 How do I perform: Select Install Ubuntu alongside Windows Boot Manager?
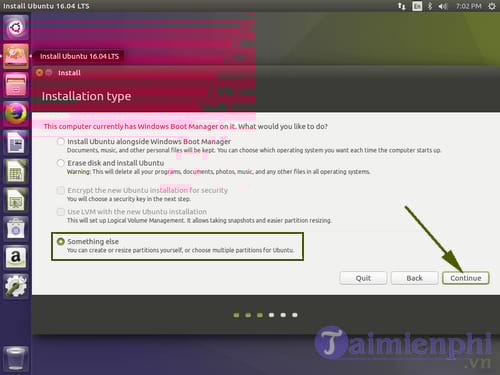(60, 142)
